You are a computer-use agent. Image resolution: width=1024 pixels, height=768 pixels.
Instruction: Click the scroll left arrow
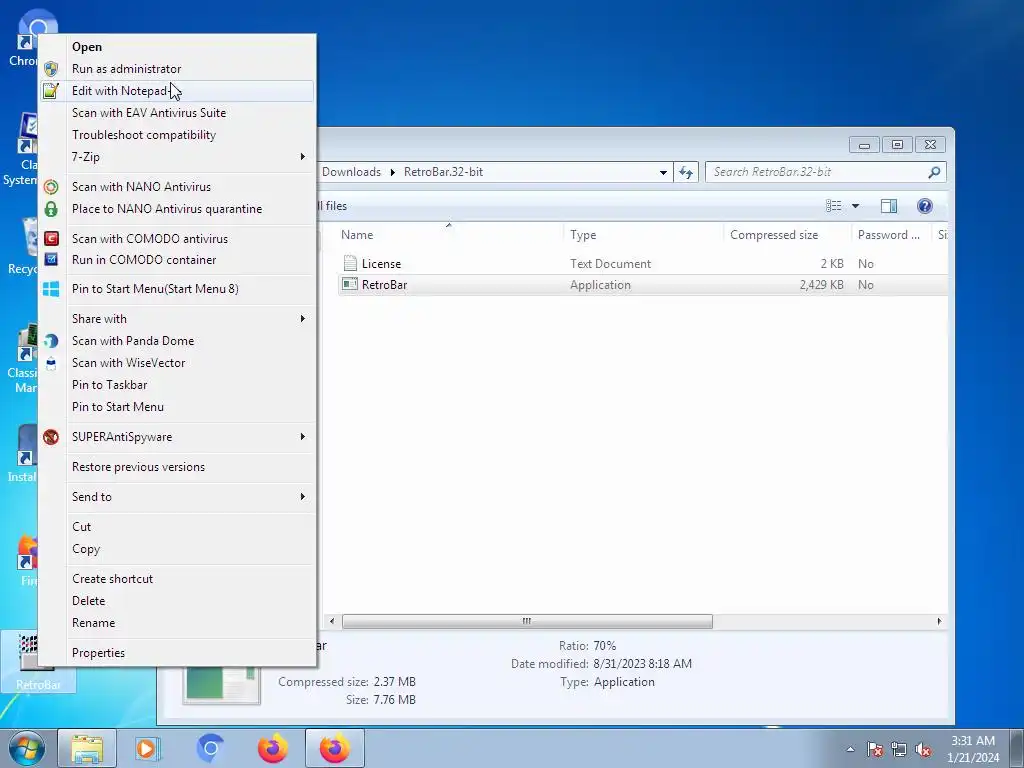pyautogui.click(x=332, y=622)
